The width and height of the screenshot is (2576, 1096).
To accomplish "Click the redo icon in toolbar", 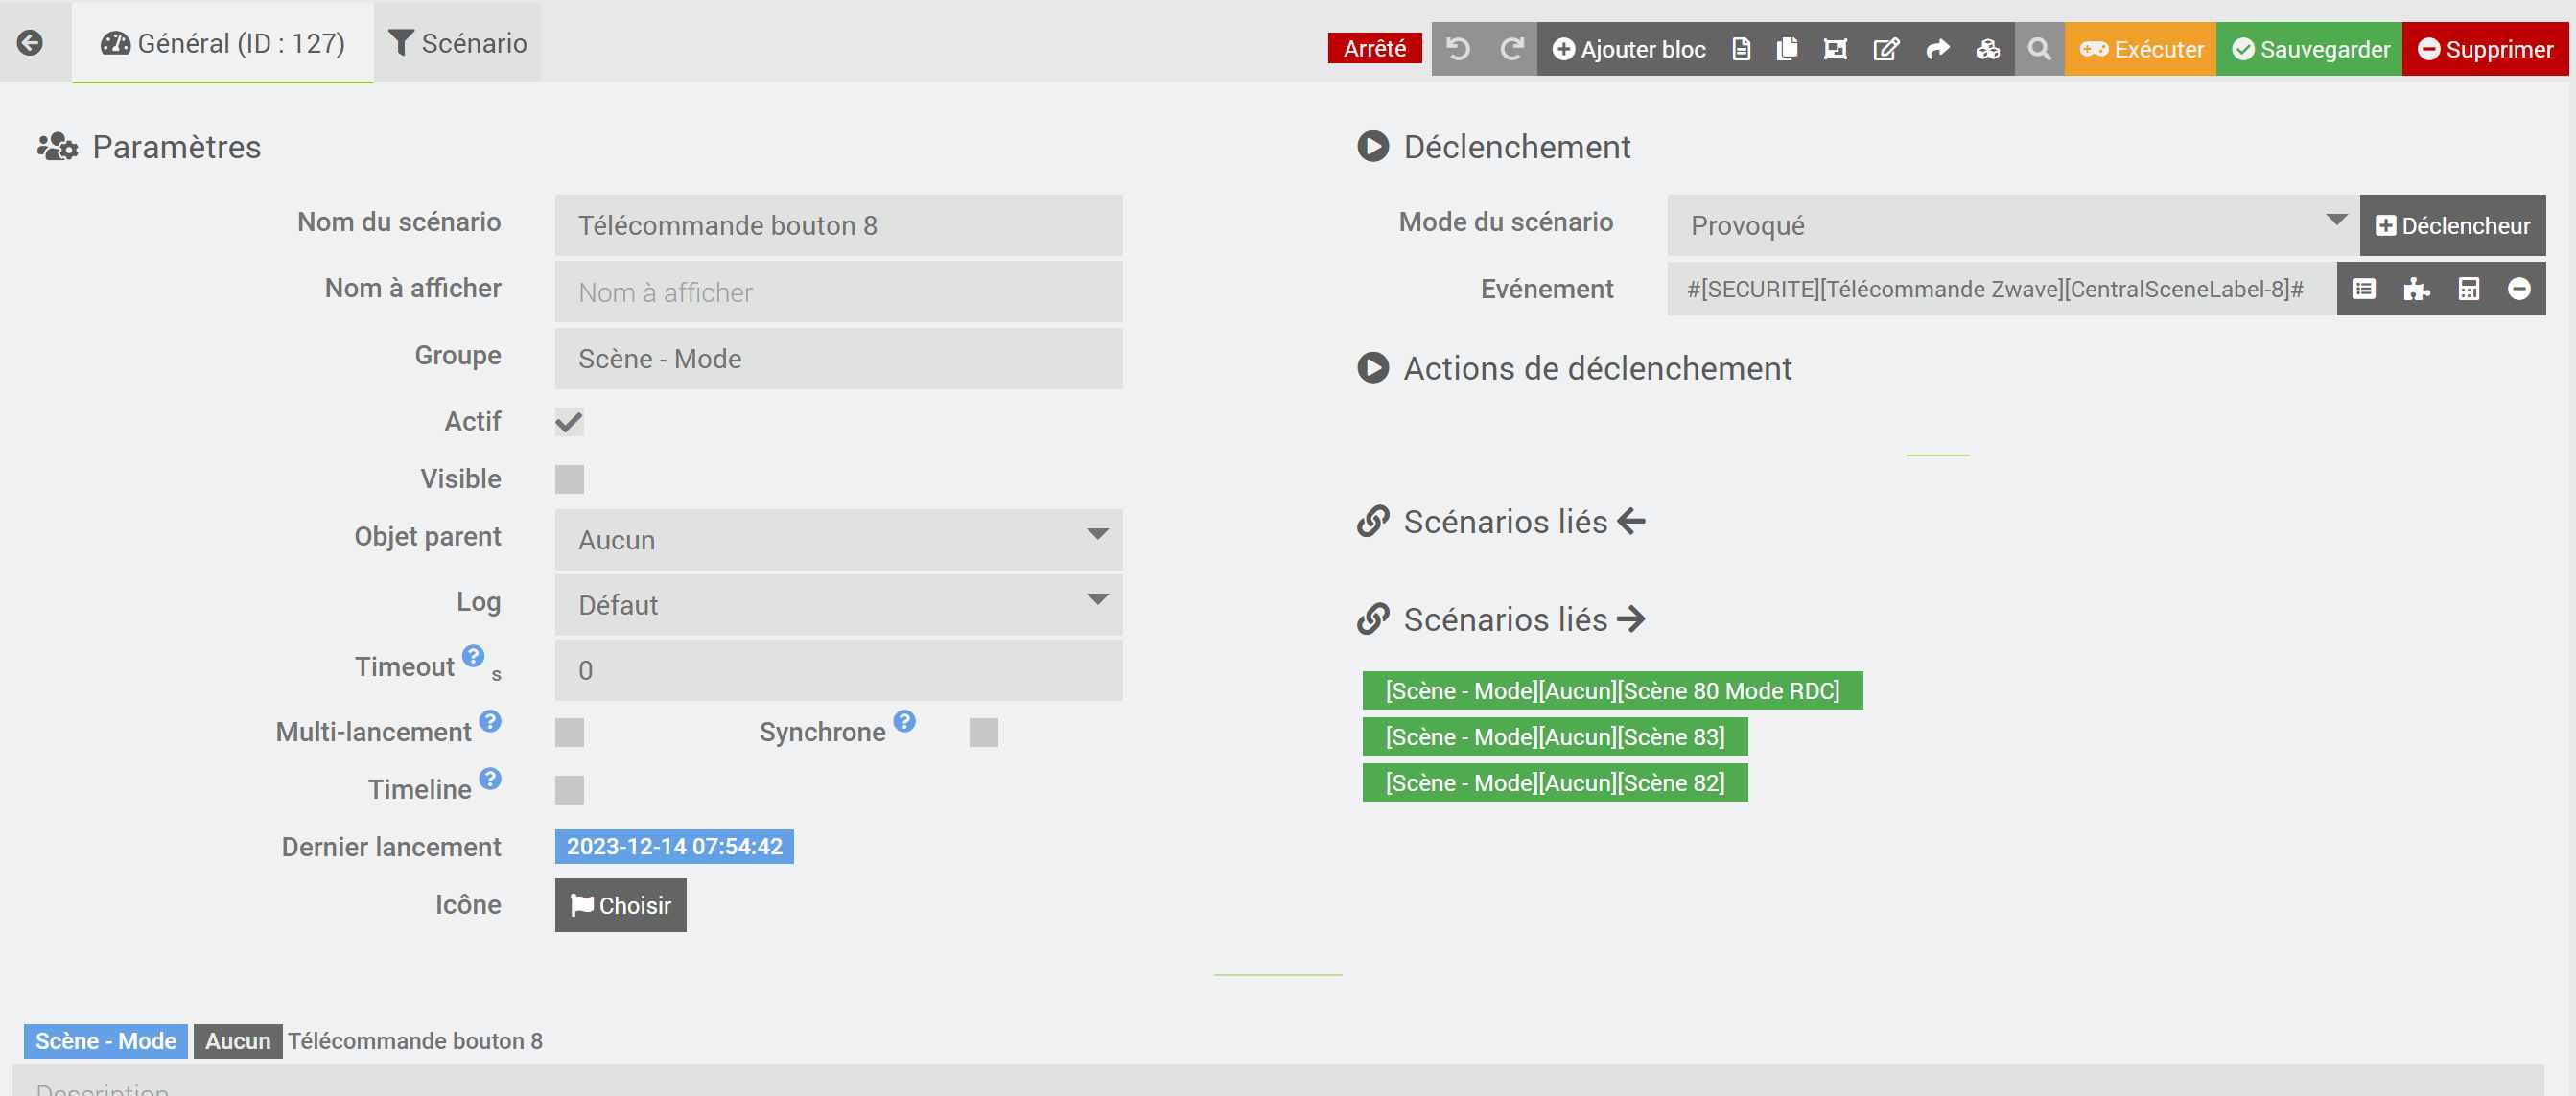I will click(x=1511, y=49).
